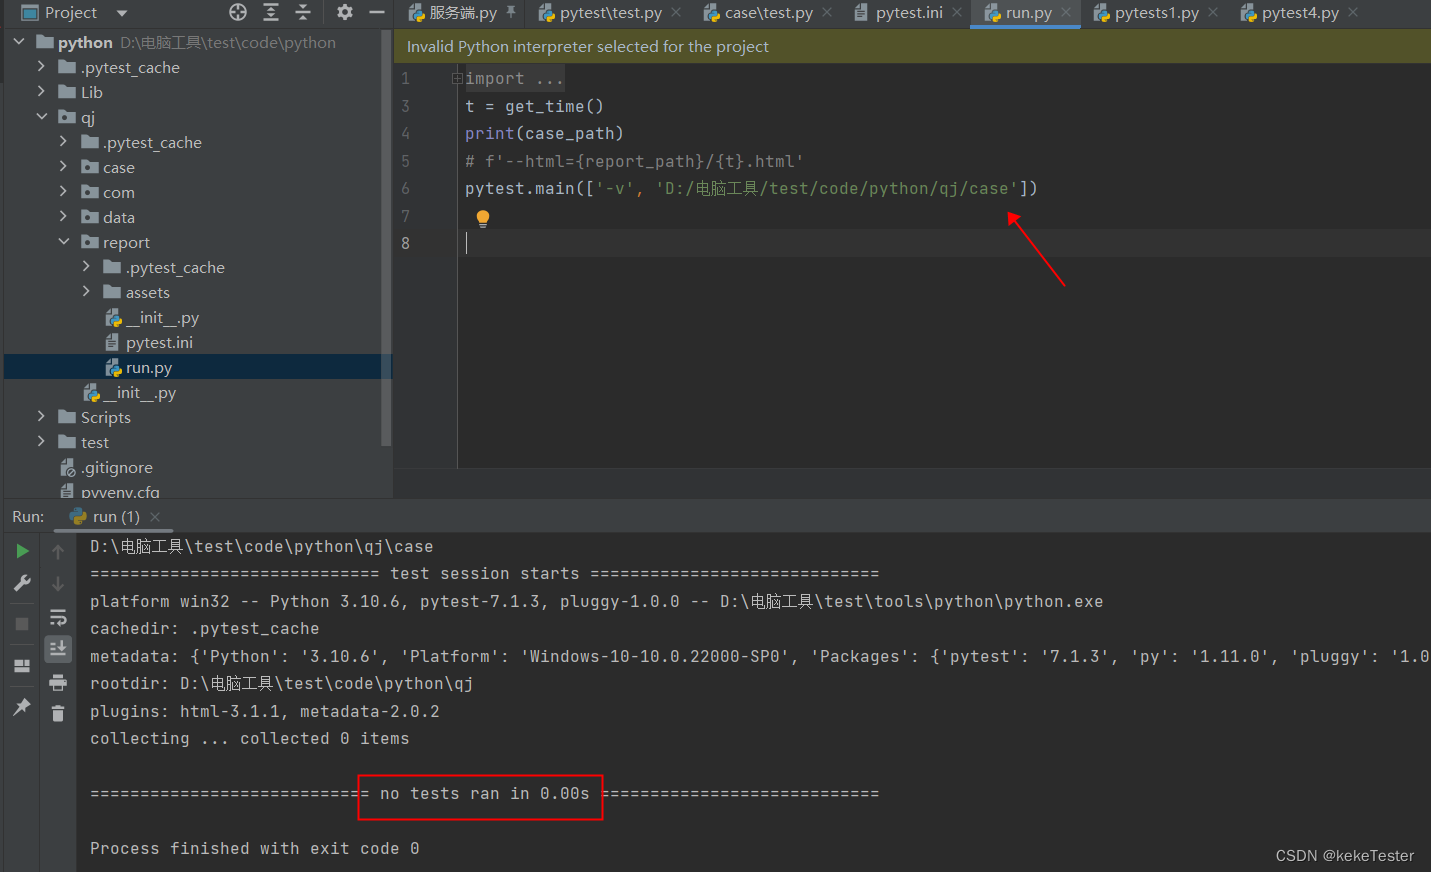The height and width of the screenshot is (872, 1431).
Task: Open the case\test.py editor tab
Action: pyautogui.click(x=767, y=13)
